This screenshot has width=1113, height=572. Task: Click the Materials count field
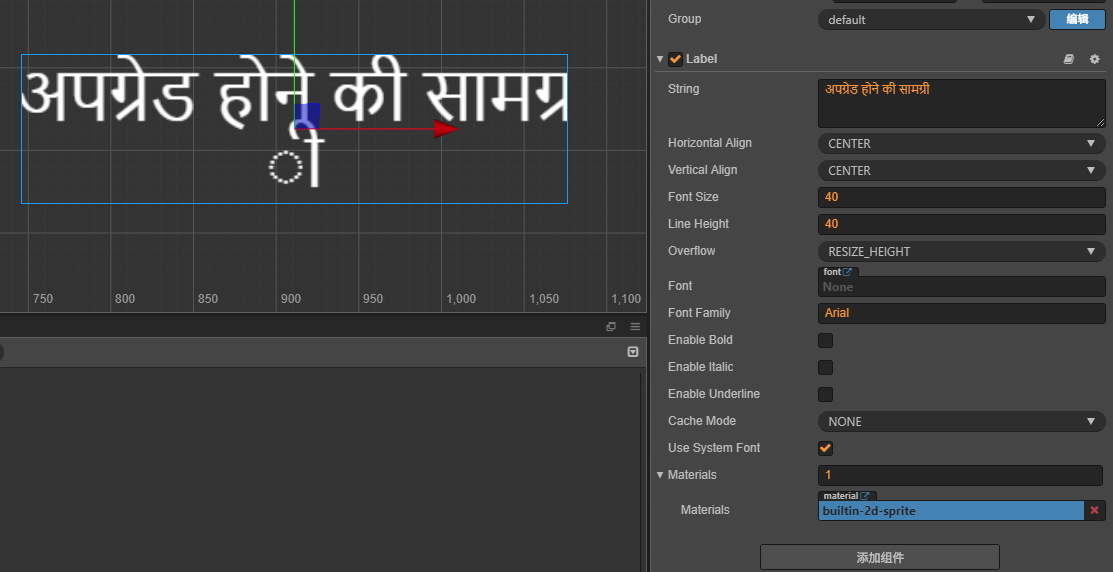tap(960, 475)
